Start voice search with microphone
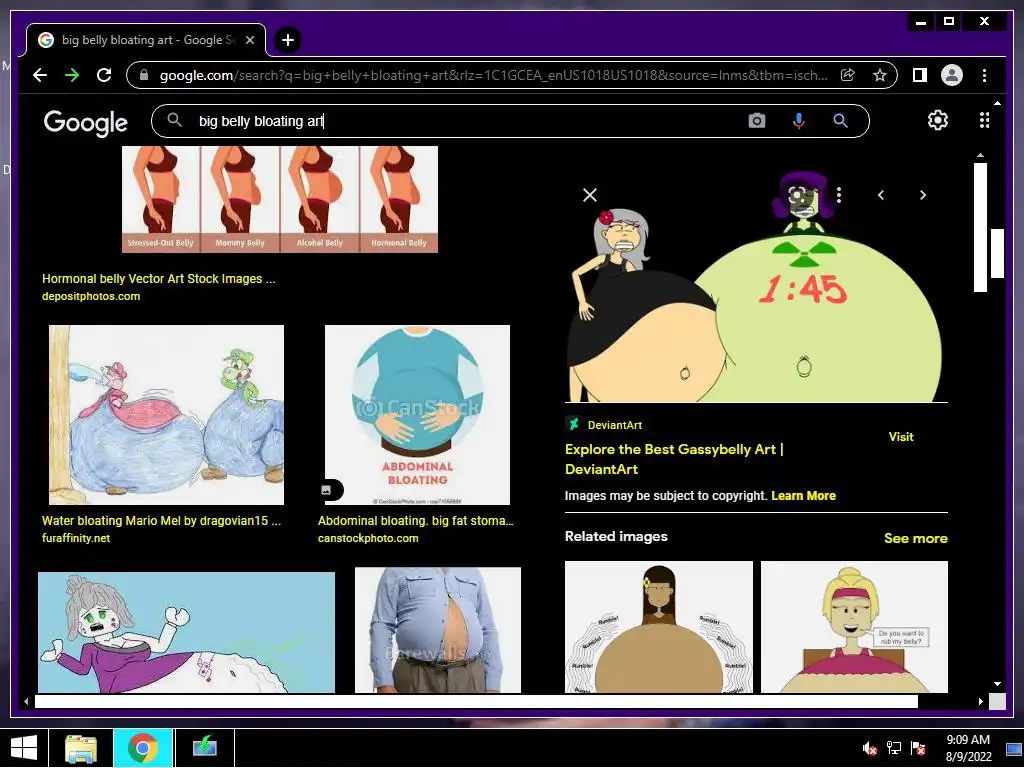Screen dimensions: 1024x768 point(798,121)
